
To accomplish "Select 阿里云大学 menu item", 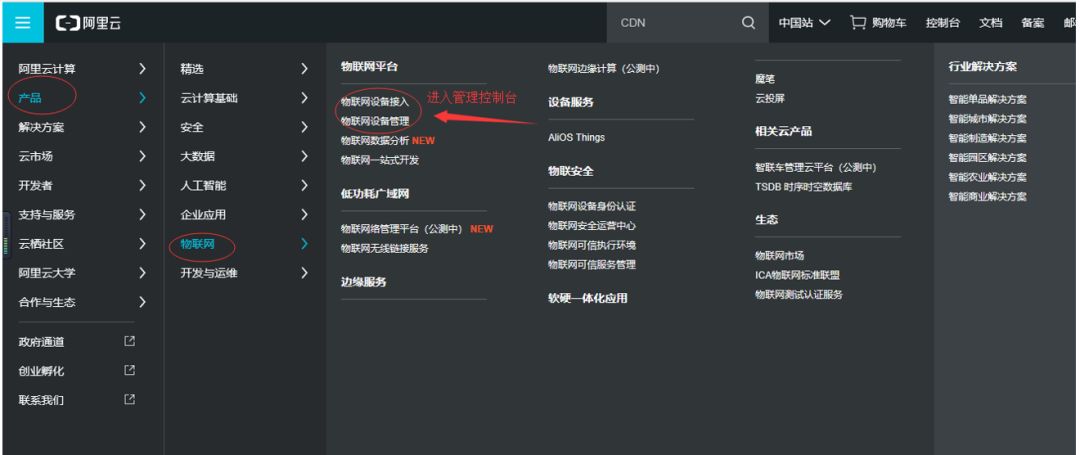I will (x=47, y=273).
